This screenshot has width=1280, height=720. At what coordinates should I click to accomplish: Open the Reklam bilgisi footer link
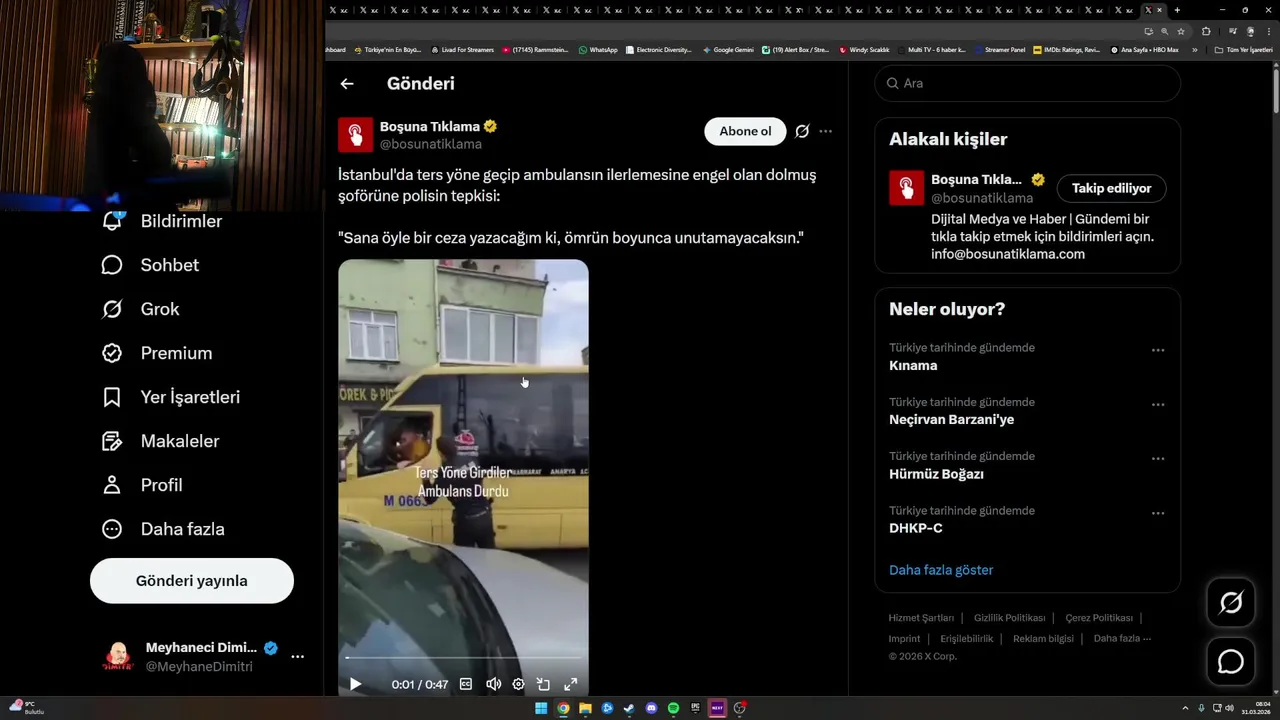(1043, 638)
